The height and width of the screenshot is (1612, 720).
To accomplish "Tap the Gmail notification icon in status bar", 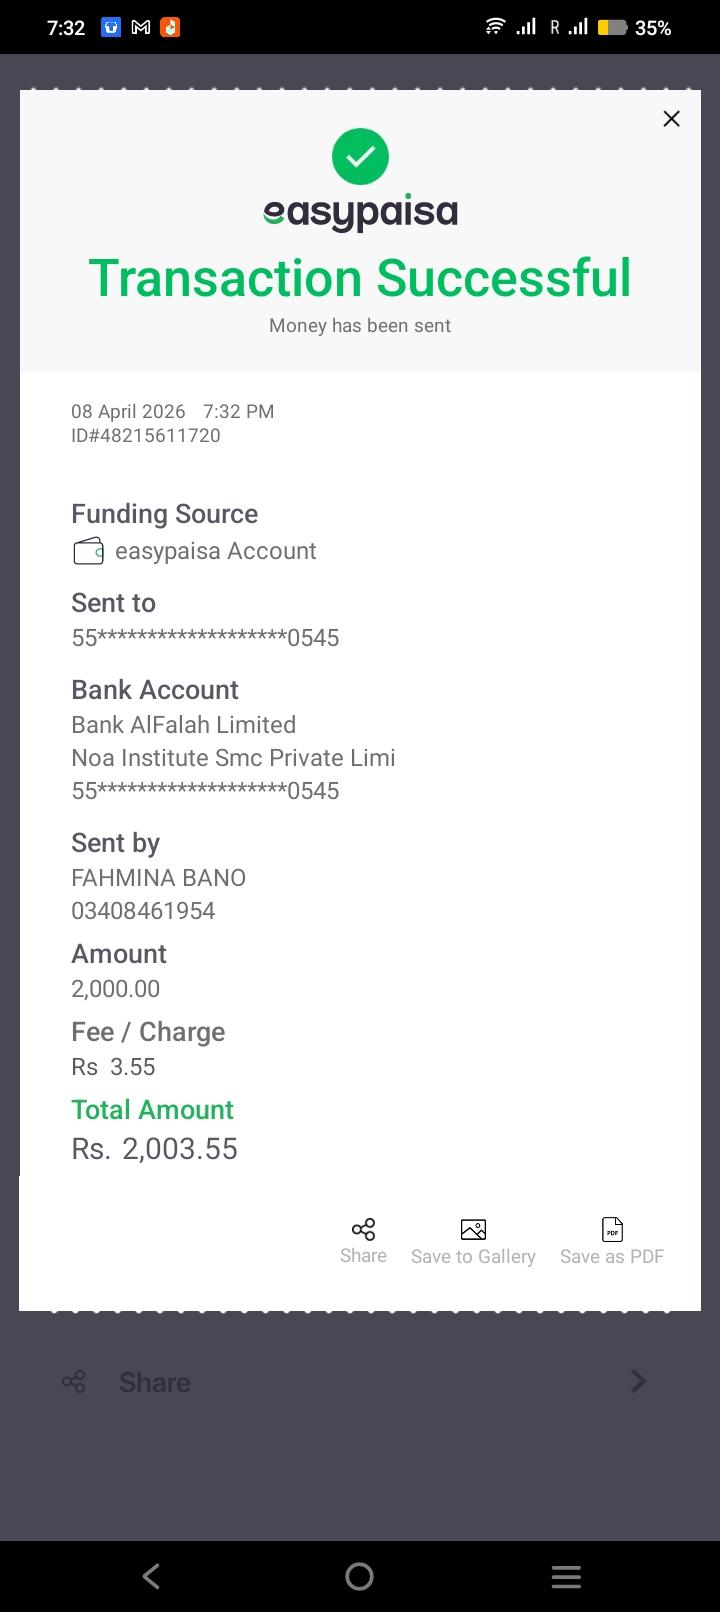I will (x=141, y=28).
